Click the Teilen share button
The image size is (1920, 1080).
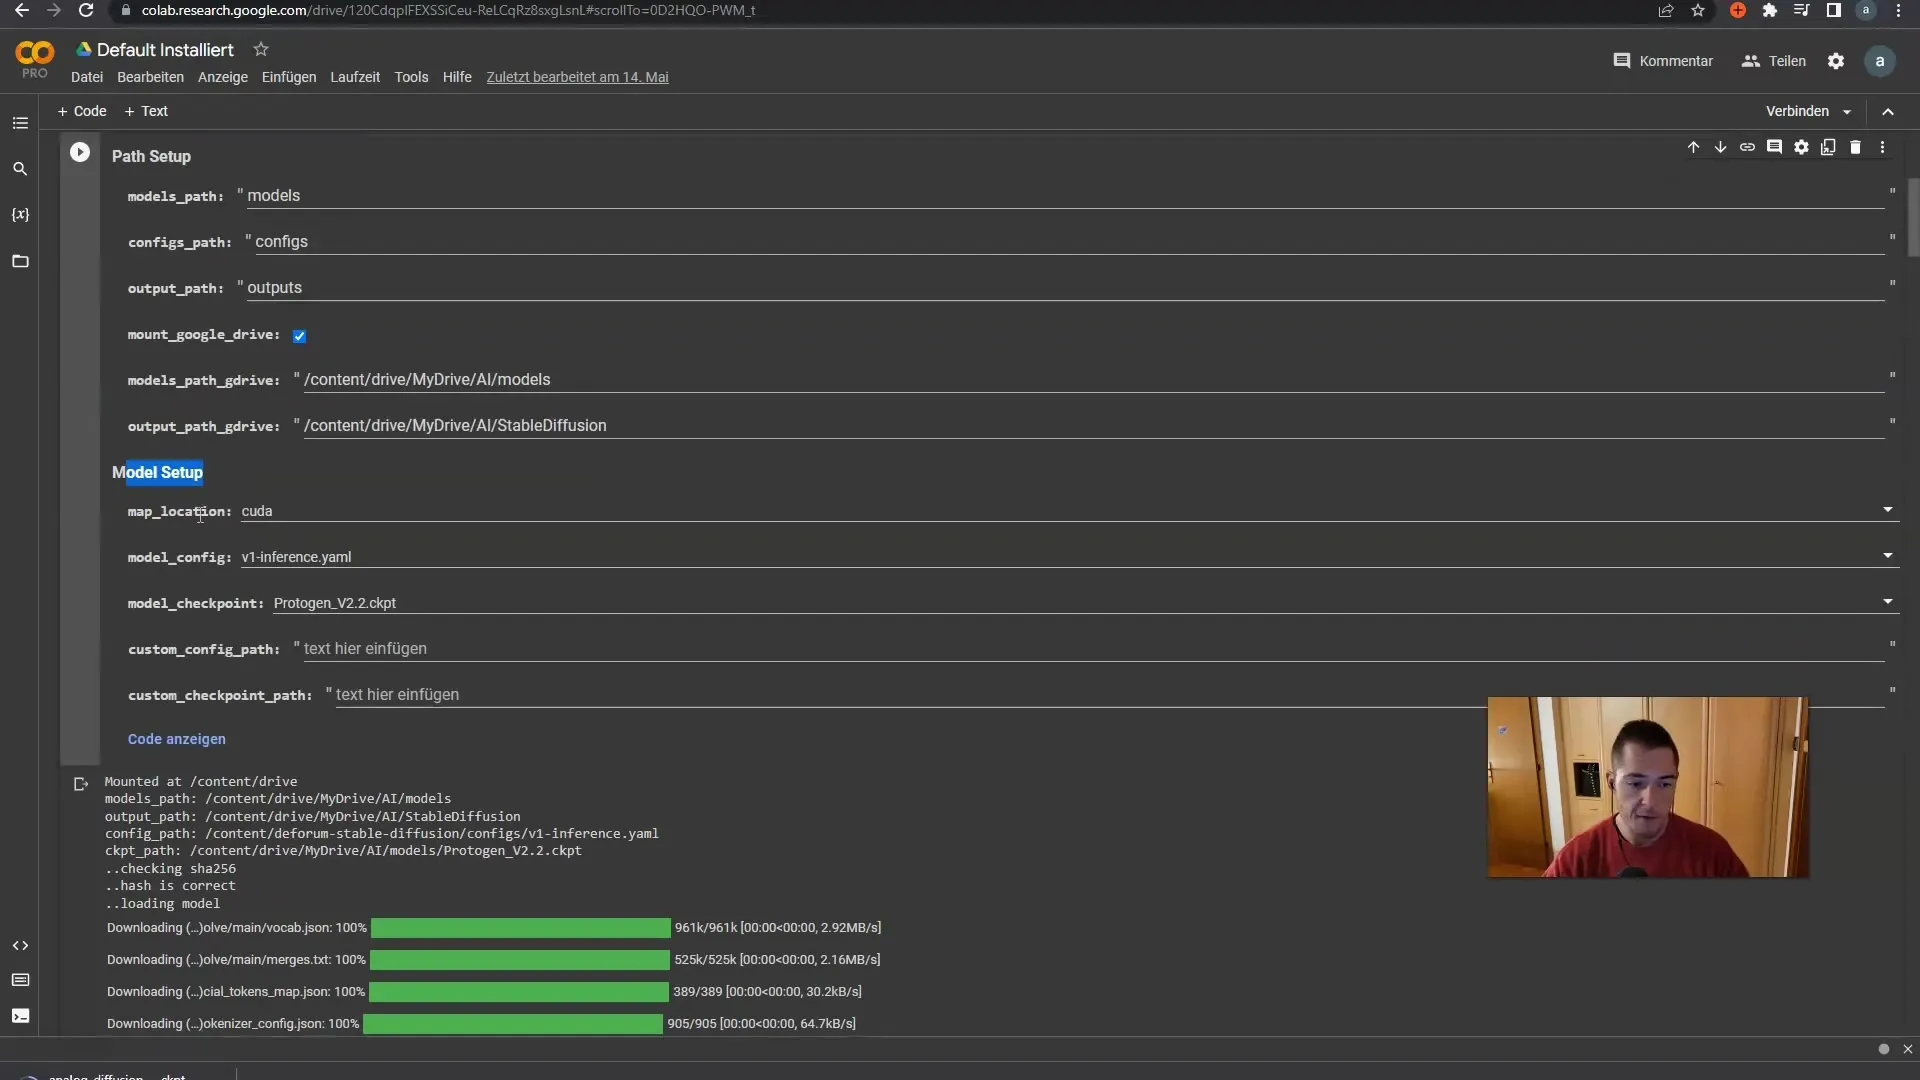(1774, 61)
